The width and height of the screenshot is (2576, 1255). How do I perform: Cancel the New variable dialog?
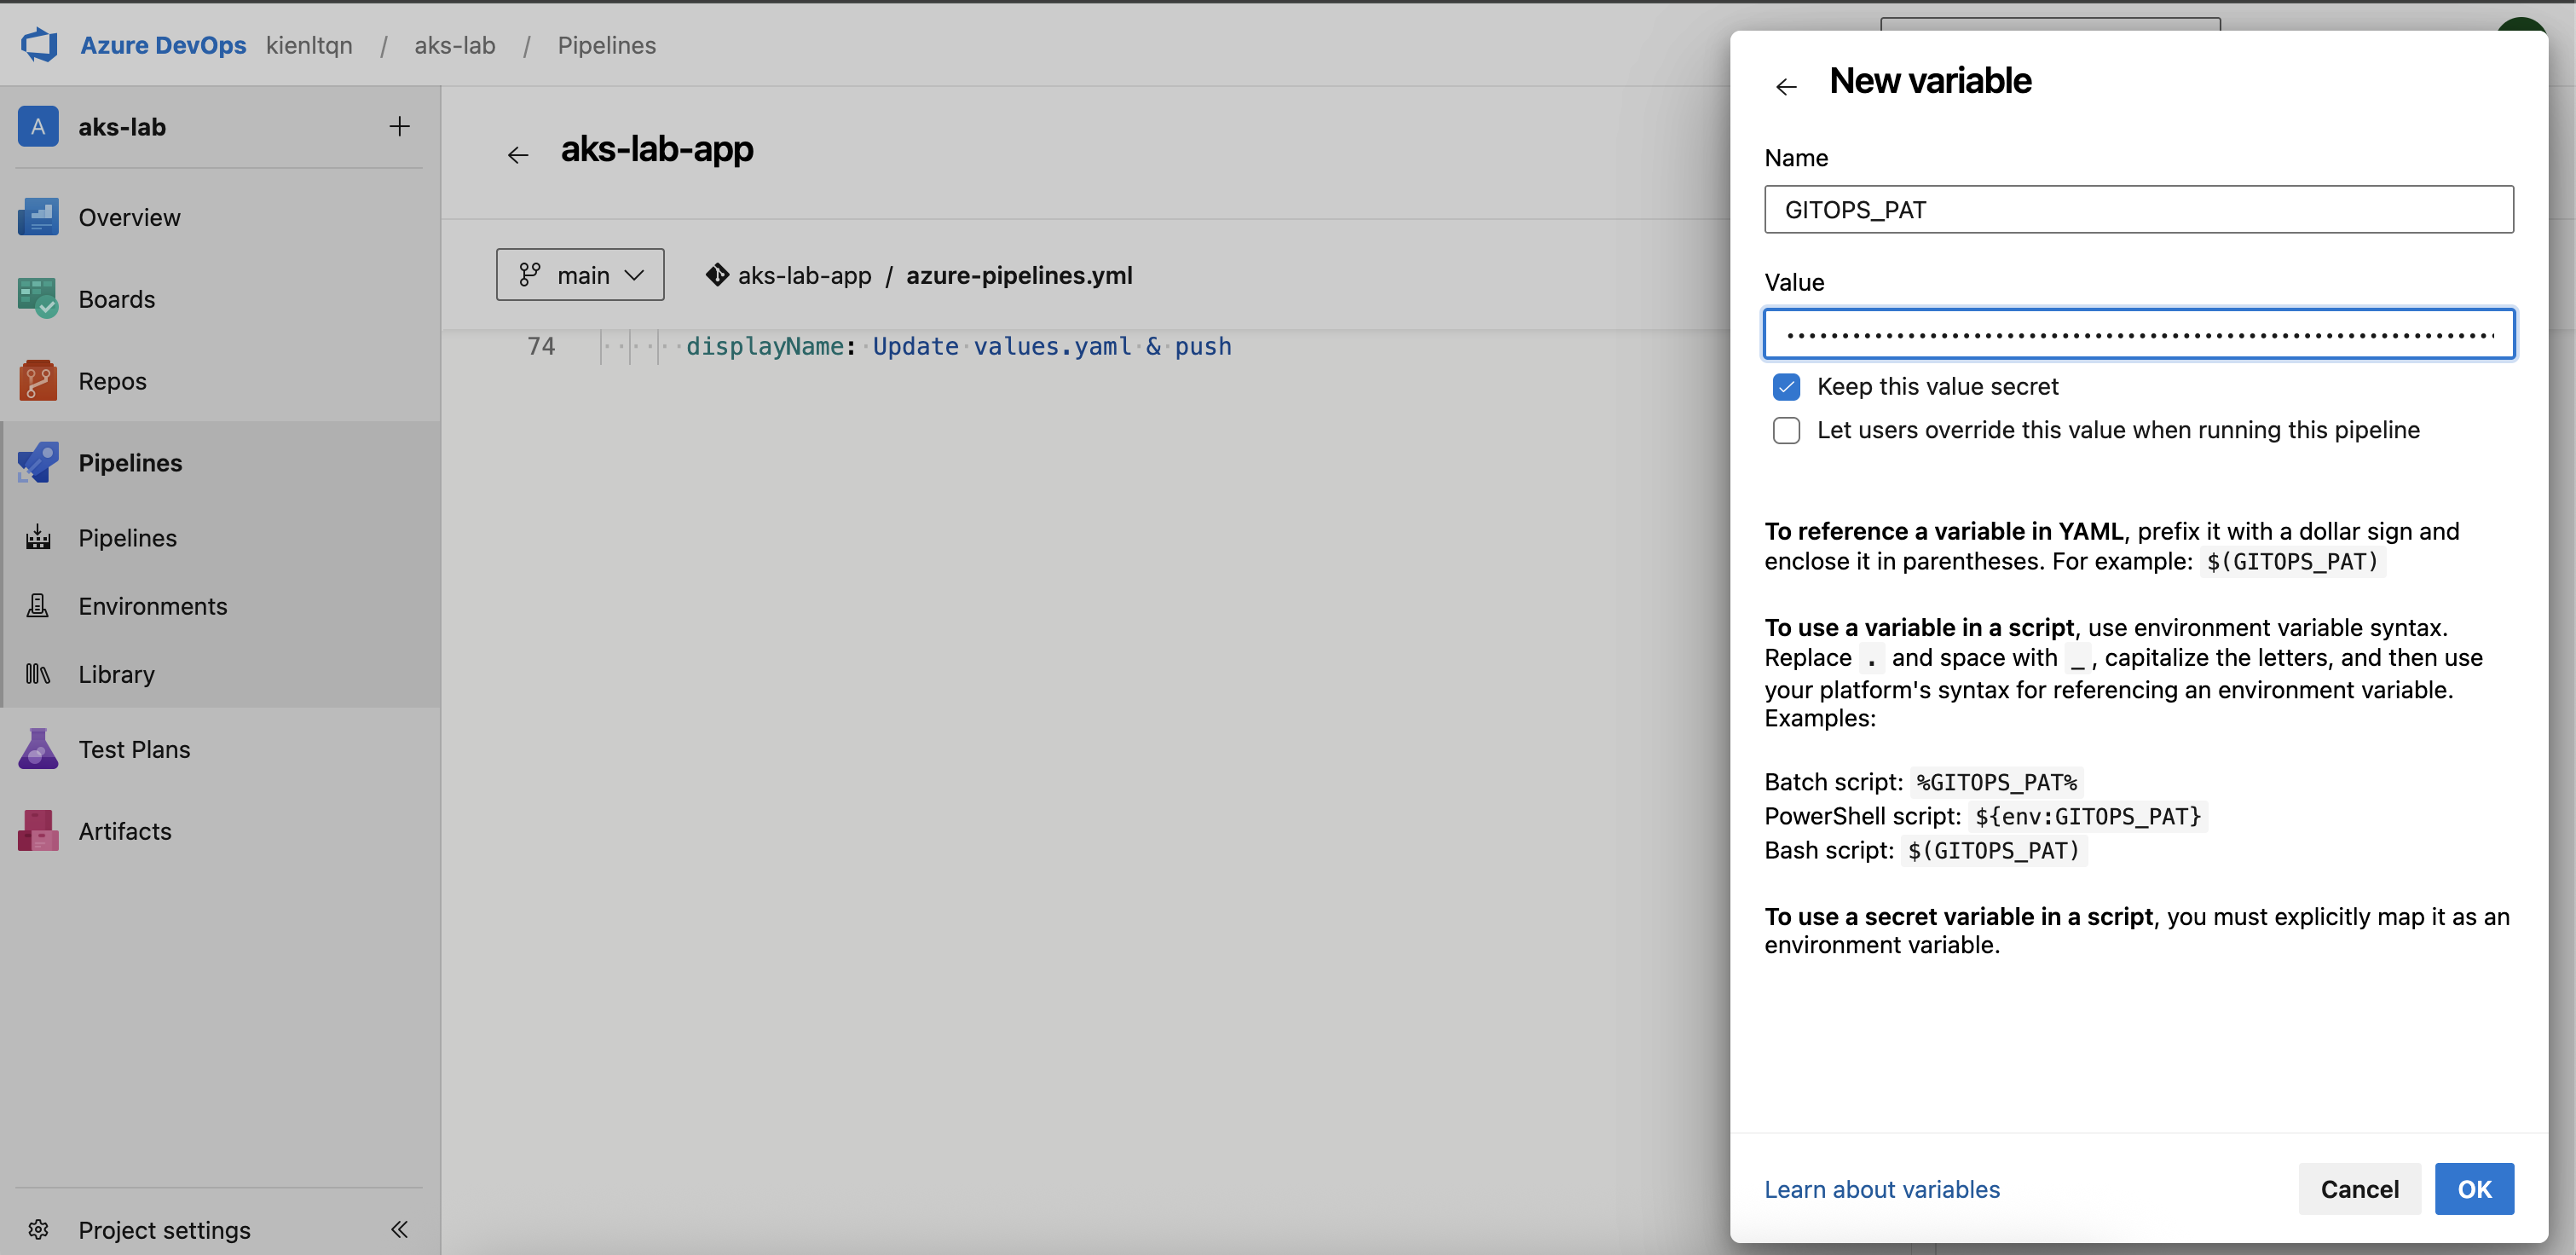click(2359, 1188)
